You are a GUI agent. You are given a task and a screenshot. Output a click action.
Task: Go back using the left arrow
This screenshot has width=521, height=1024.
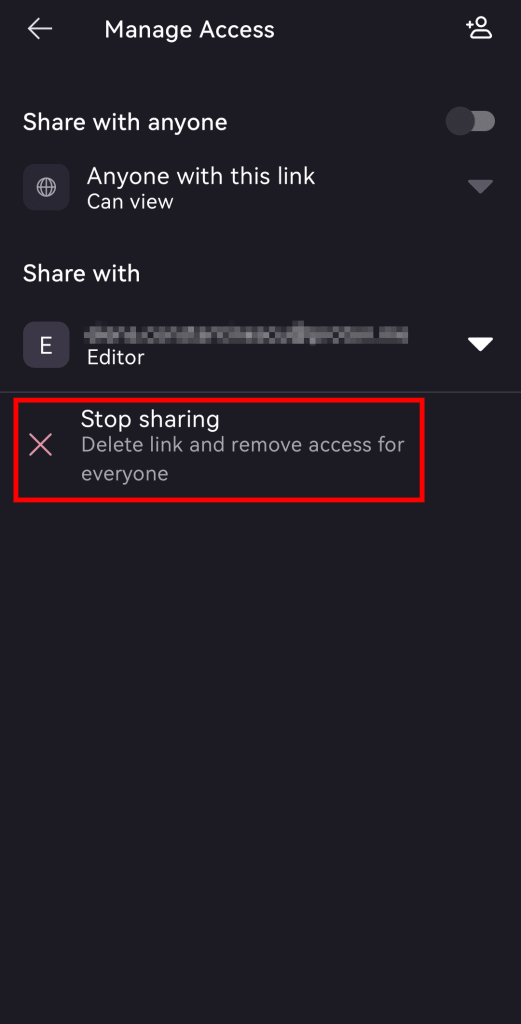(40, 29)
